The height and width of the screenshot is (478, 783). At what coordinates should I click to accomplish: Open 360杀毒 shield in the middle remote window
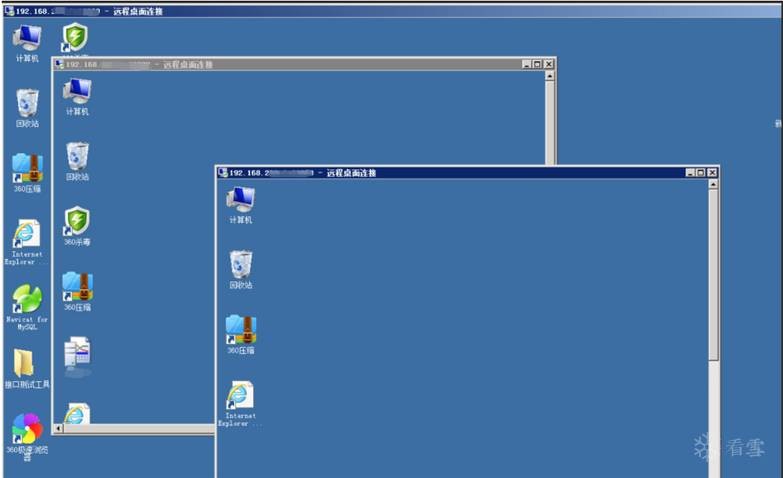(77, 221)
